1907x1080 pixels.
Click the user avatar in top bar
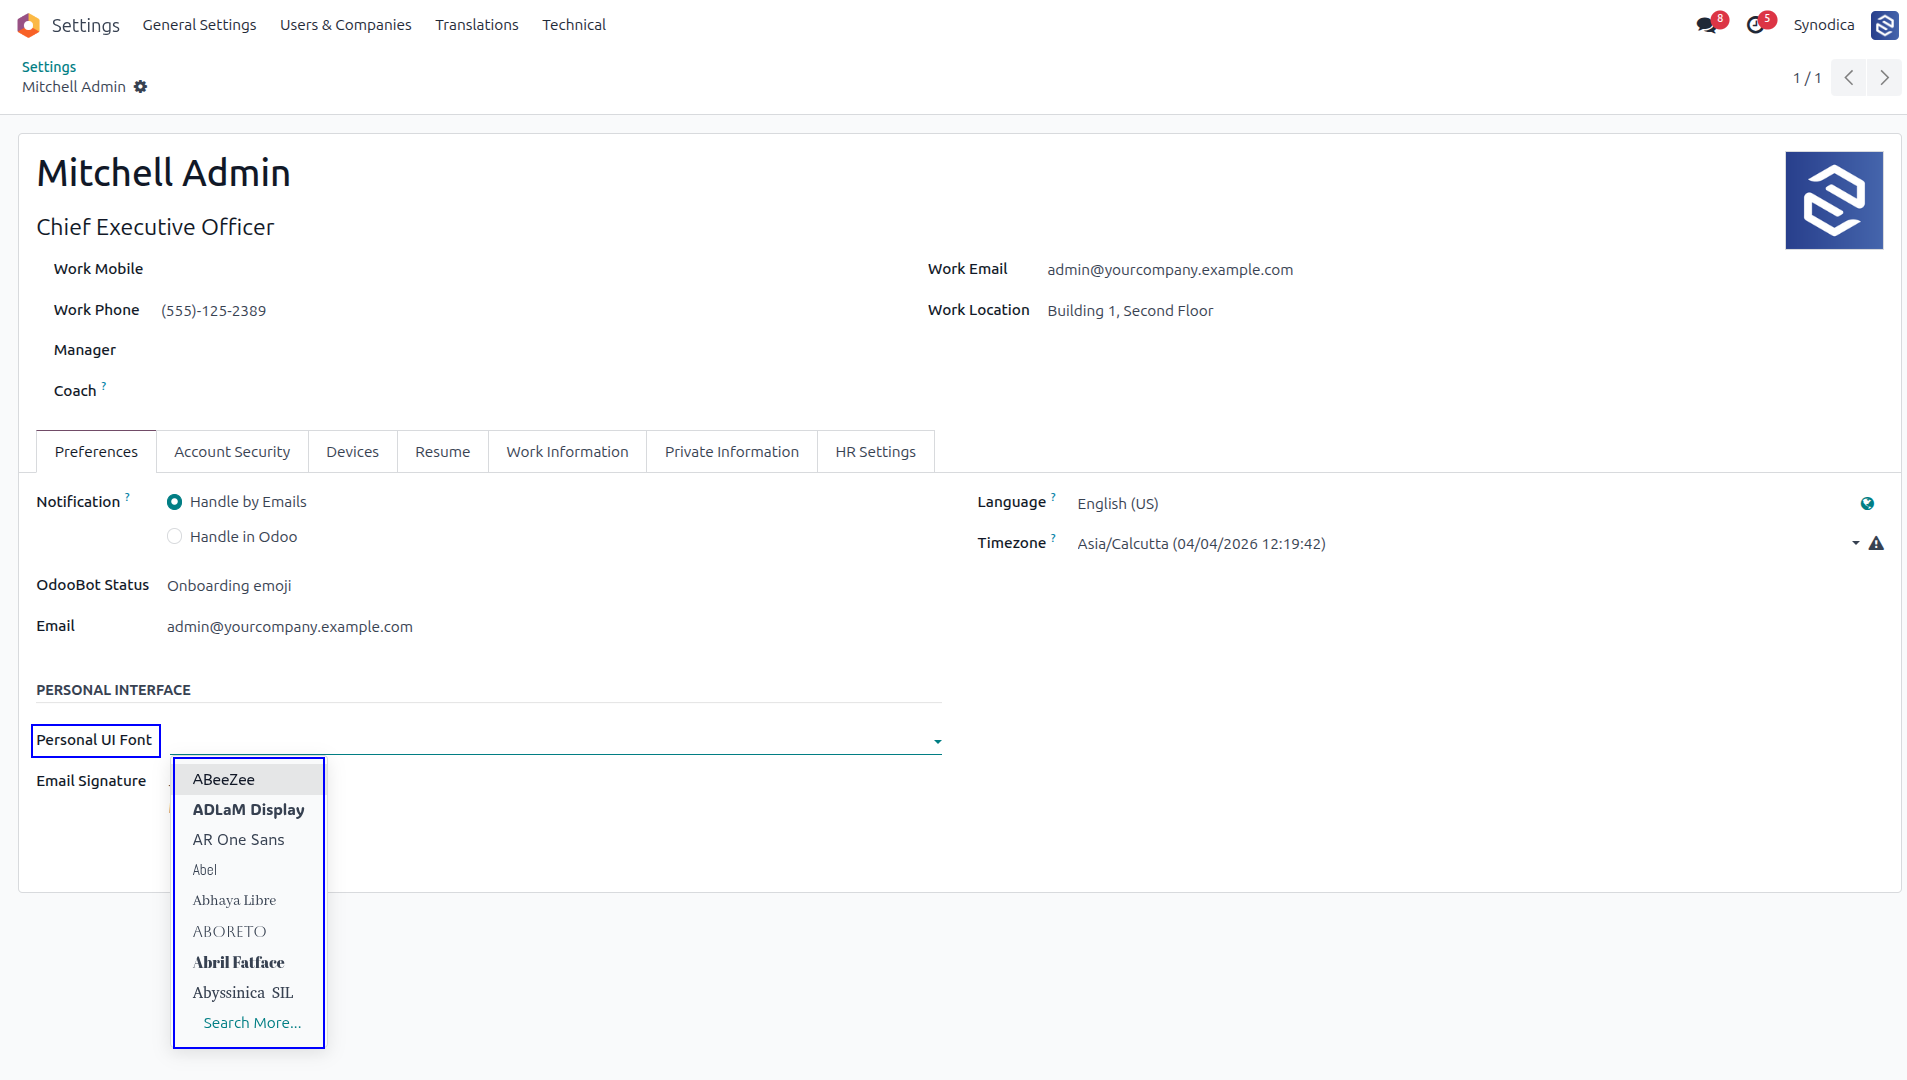click(x=1884, y=25)
